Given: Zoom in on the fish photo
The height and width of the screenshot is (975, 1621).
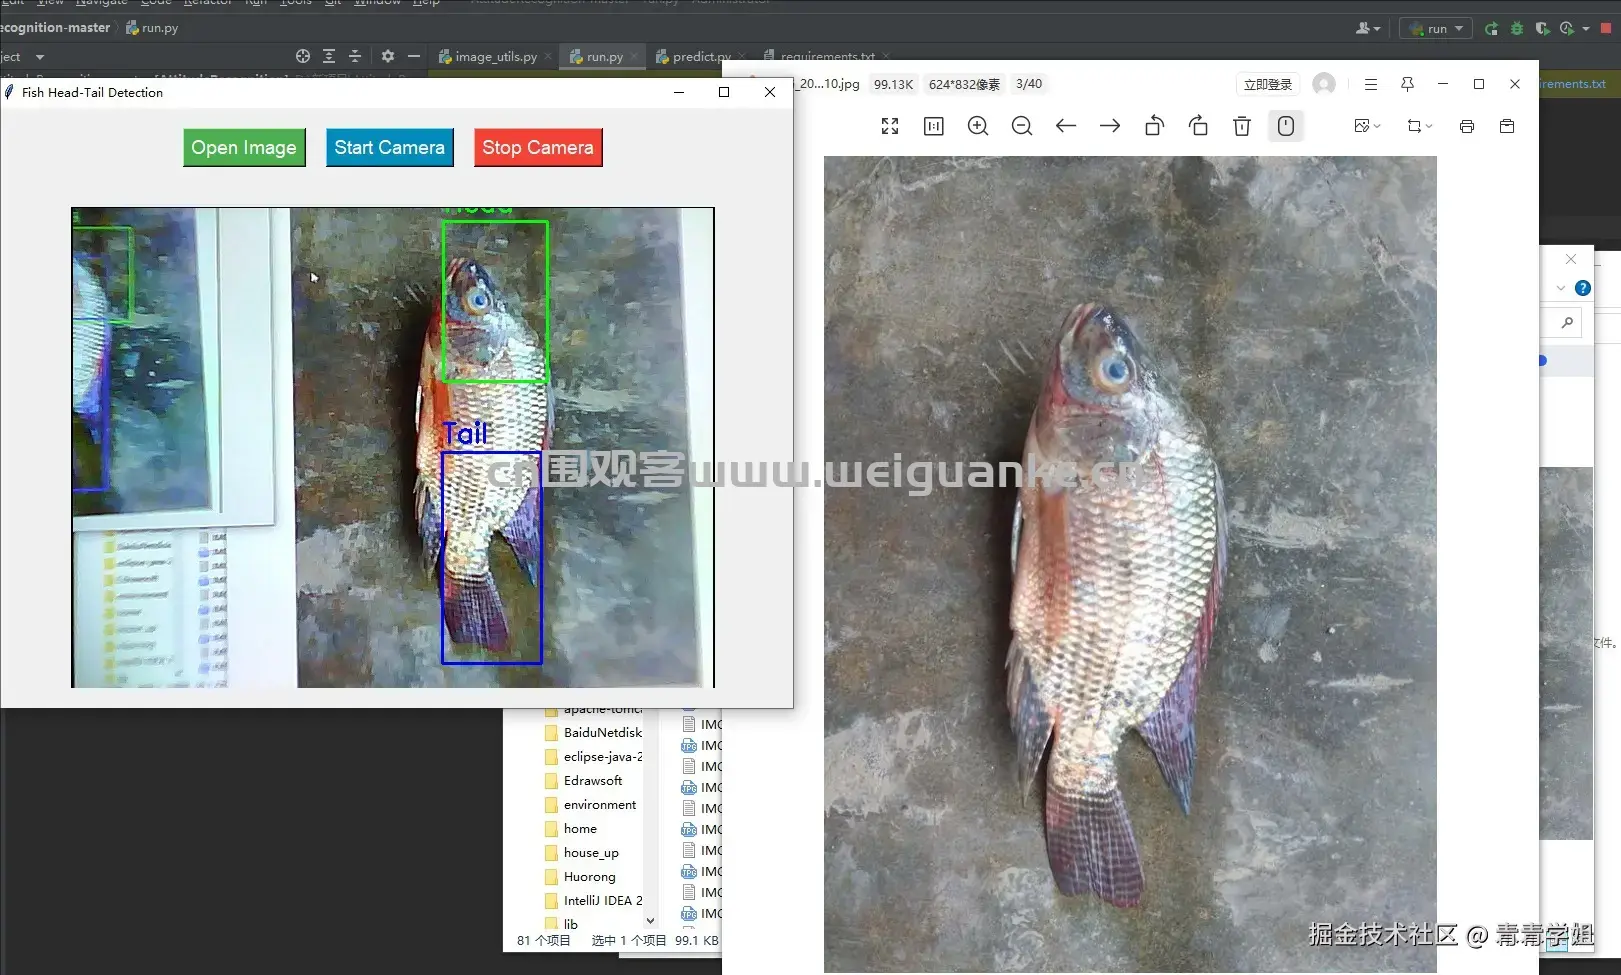Looking at the screenshot, I should (978, 126).
